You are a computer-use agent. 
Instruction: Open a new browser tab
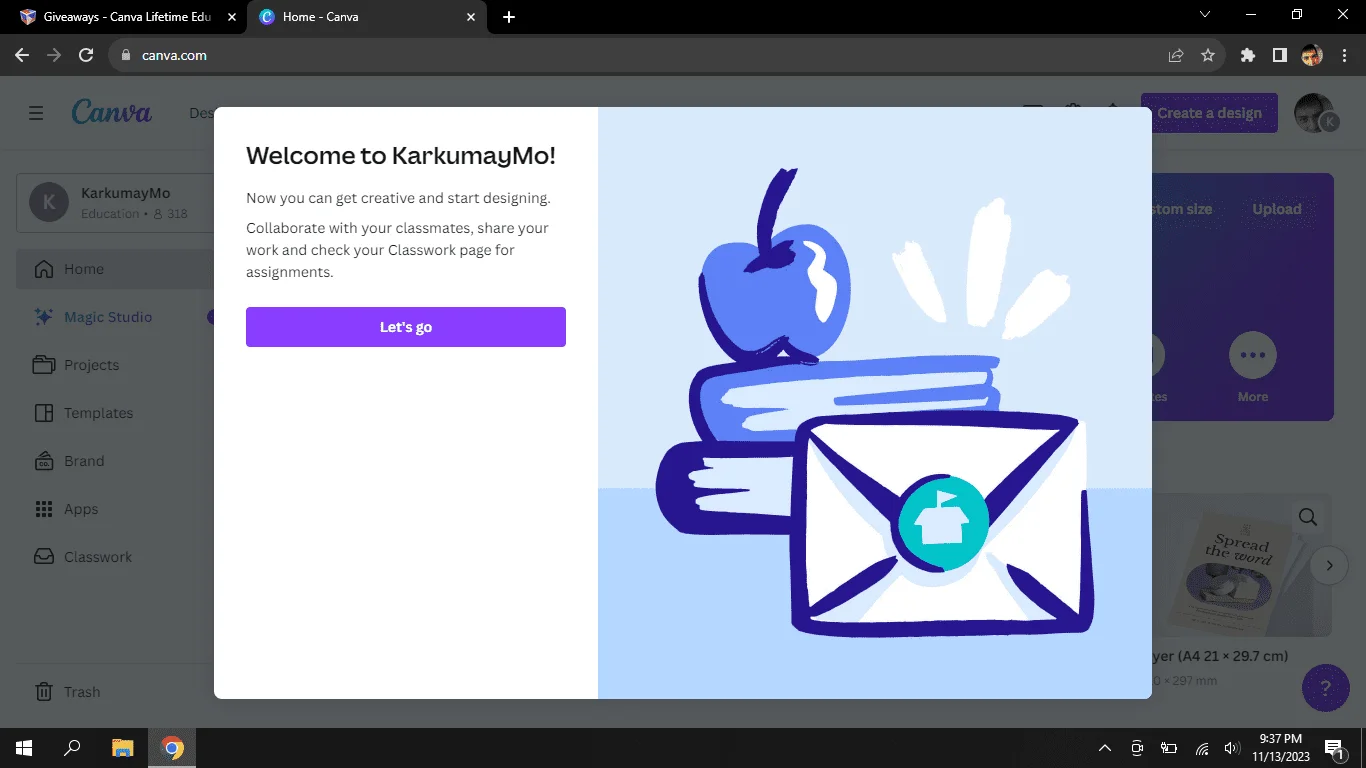click(x=509, y=17)
